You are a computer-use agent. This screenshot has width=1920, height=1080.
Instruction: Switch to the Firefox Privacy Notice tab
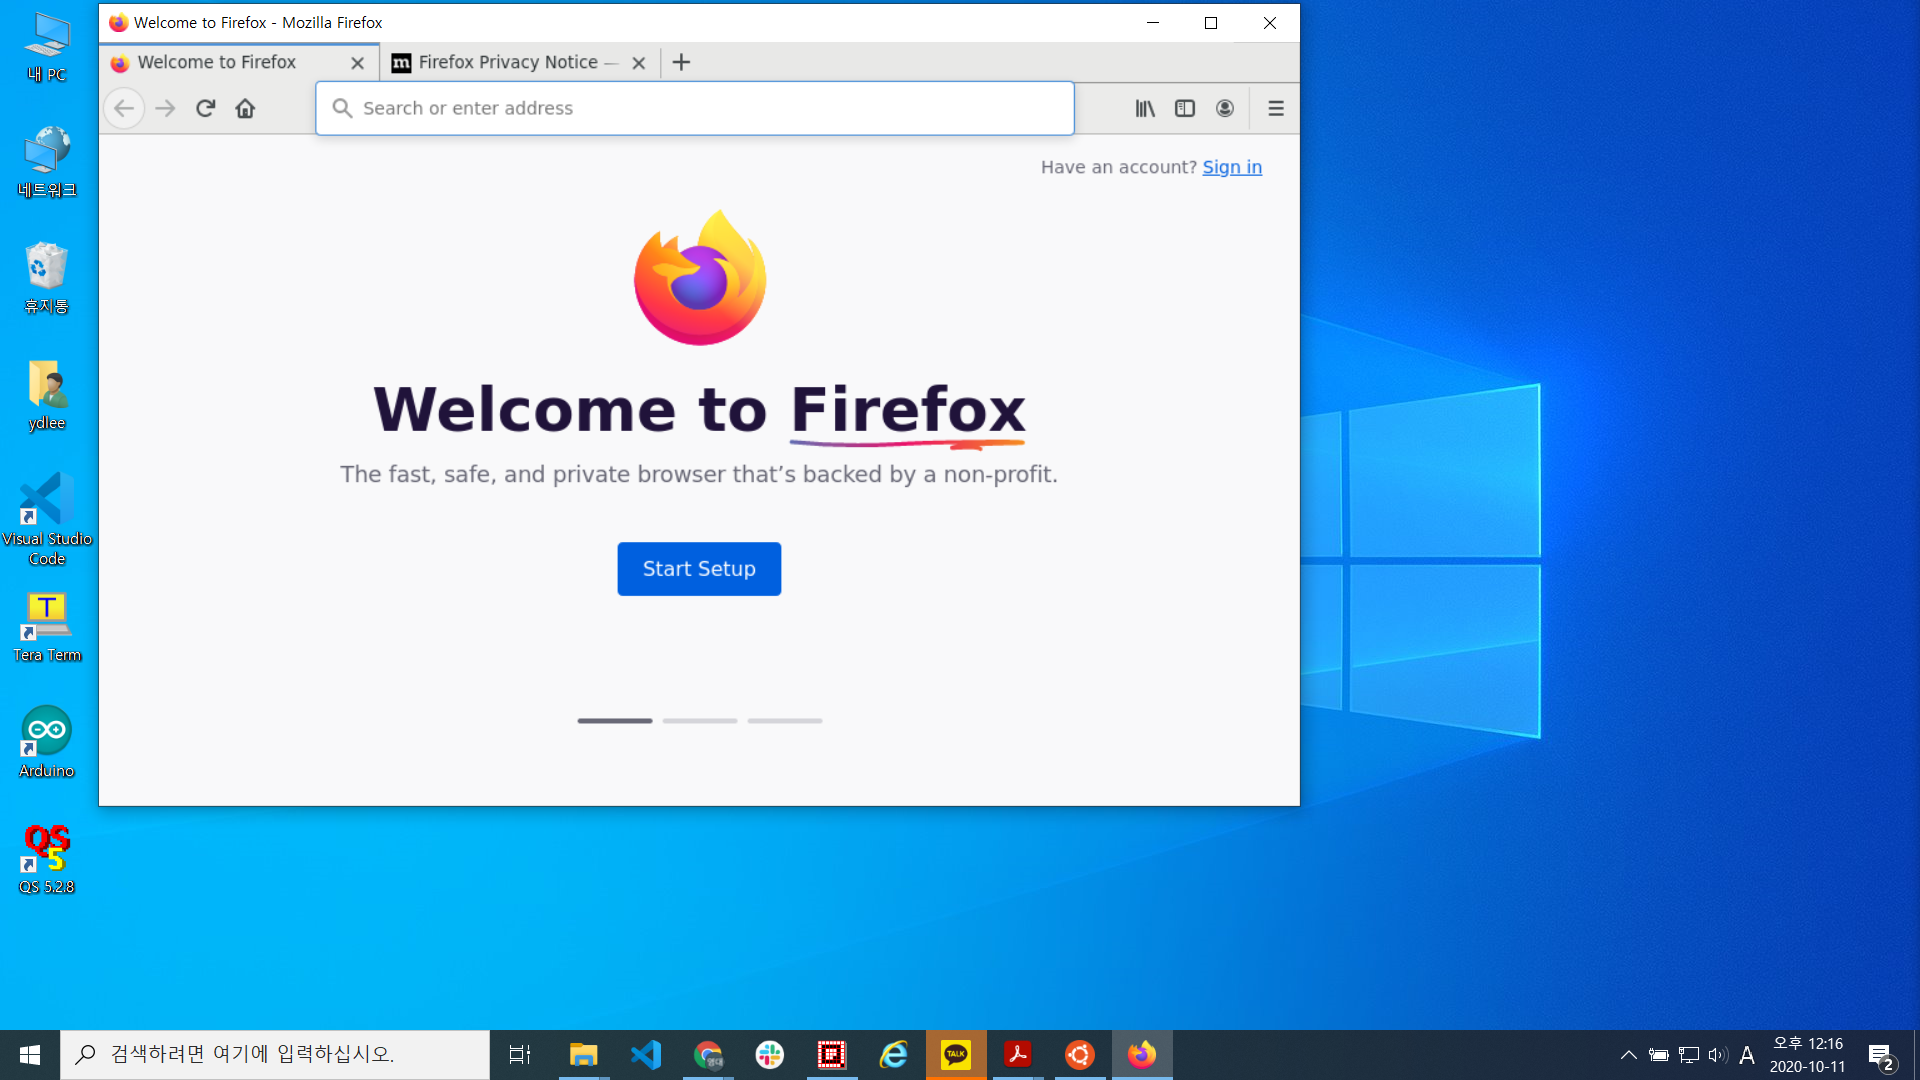coord(505,62)
